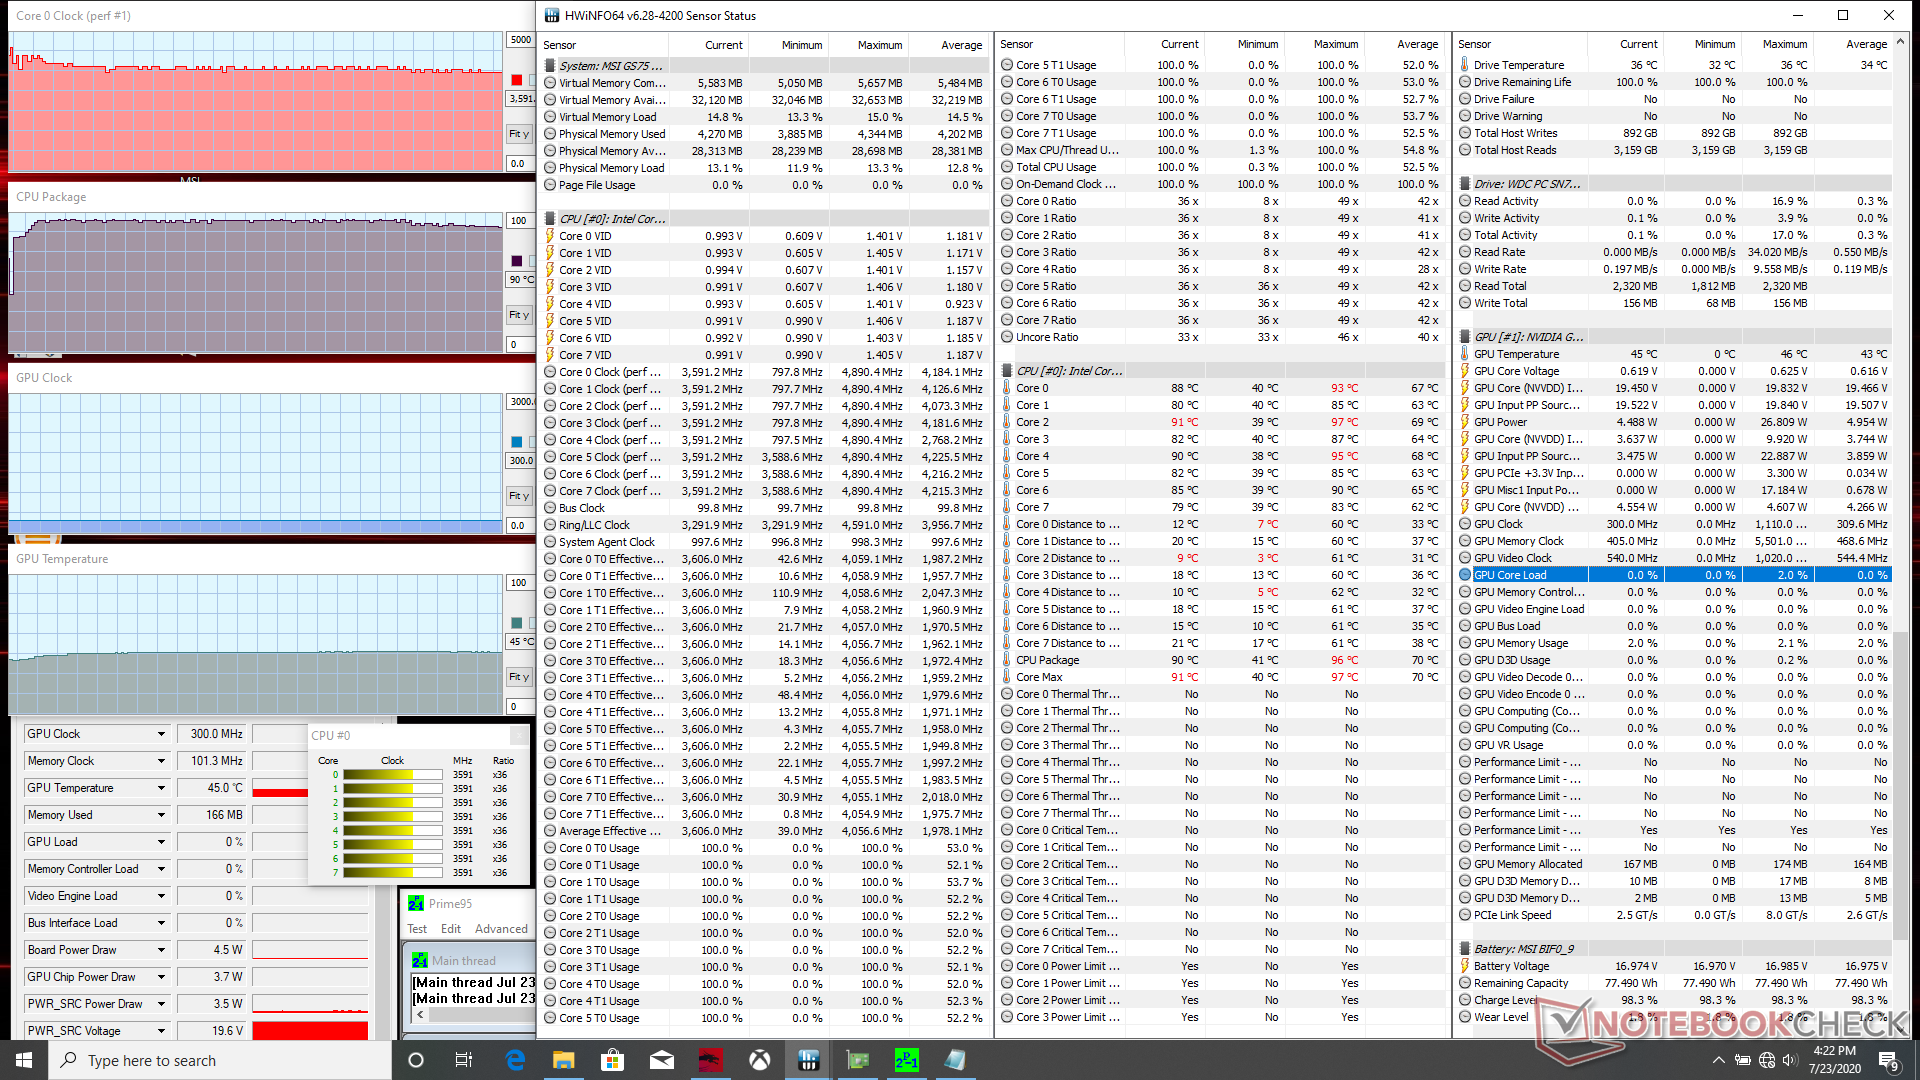Open the GPU Load sensor dropdown

(x=161, y=842)
